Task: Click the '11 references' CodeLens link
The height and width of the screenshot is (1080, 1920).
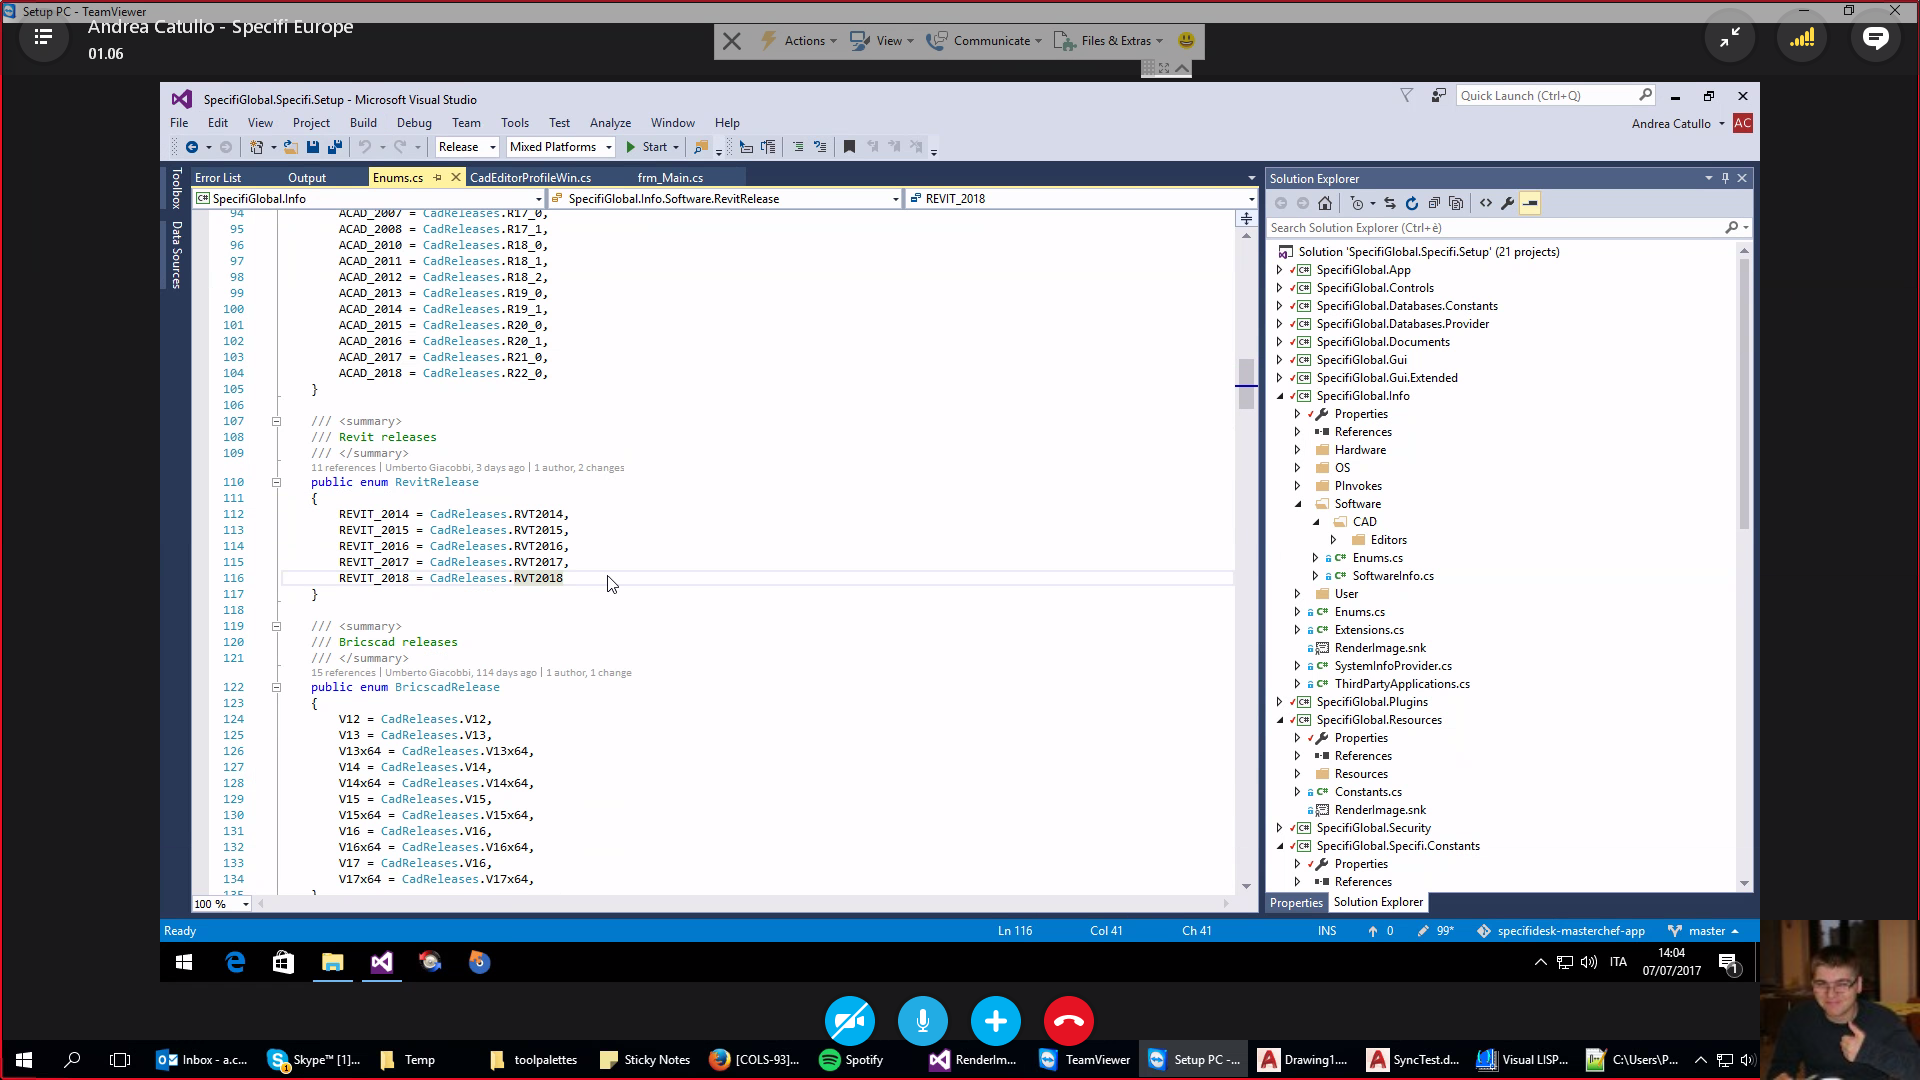Action: point(343,468)
